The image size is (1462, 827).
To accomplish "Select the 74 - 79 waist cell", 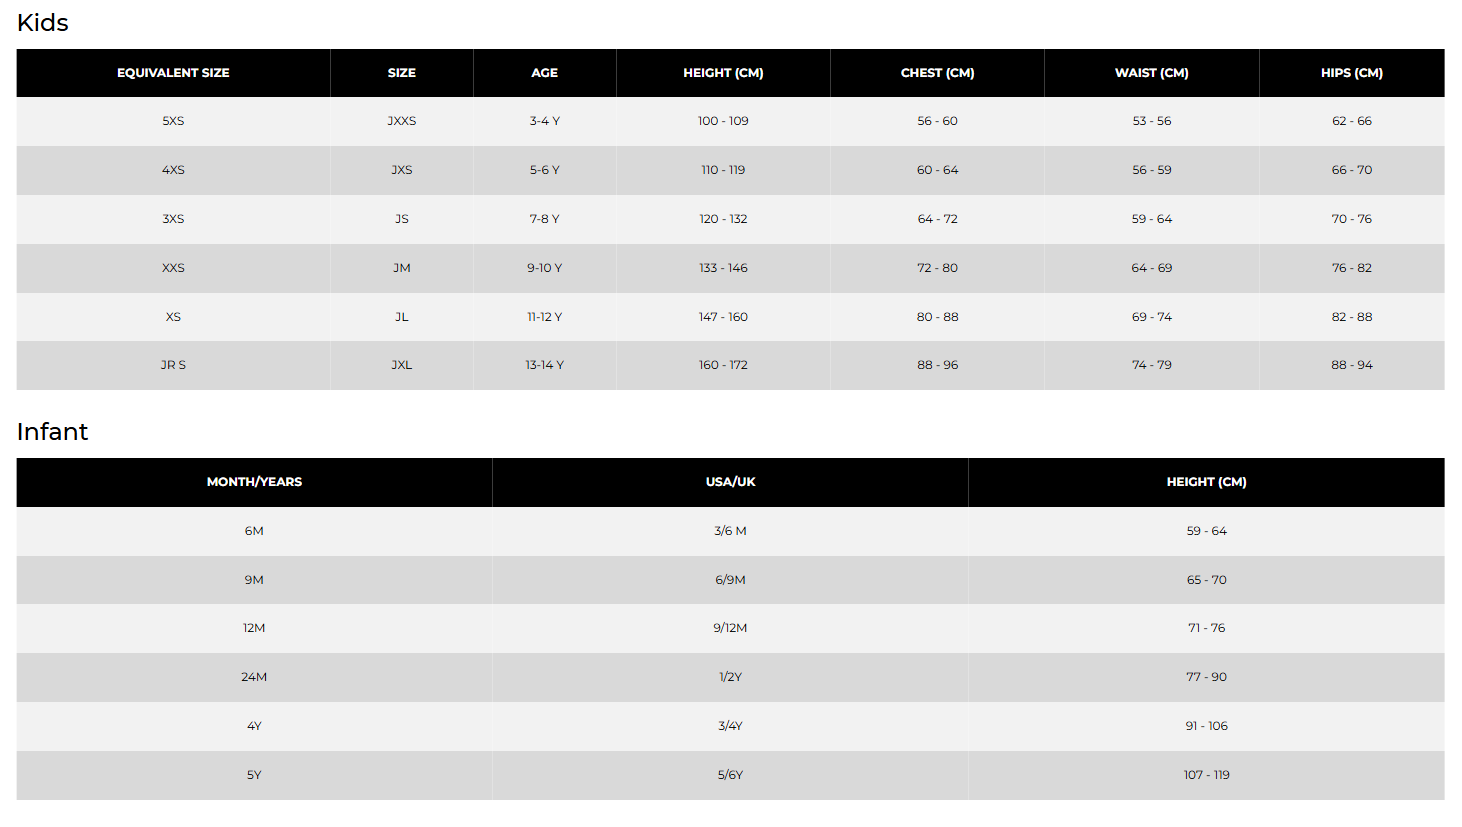I will pos(1151,365).
